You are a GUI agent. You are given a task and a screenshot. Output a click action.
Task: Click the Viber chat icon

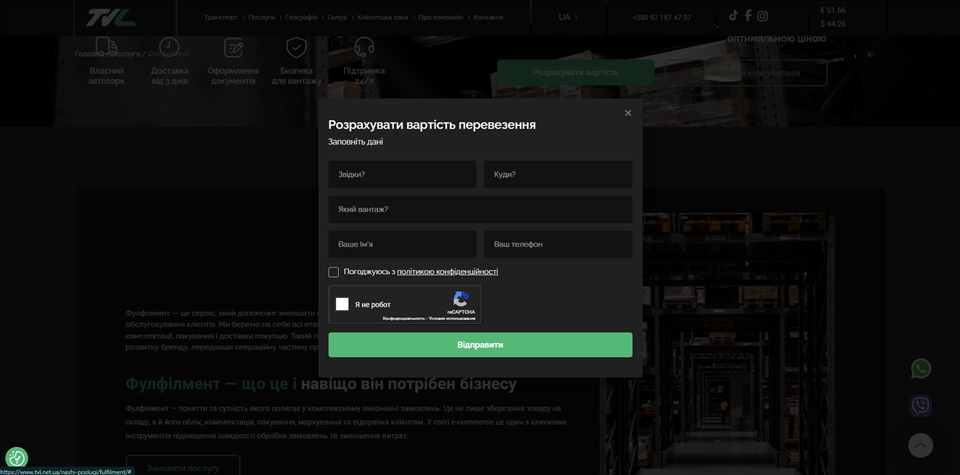(x=921, y=405)
